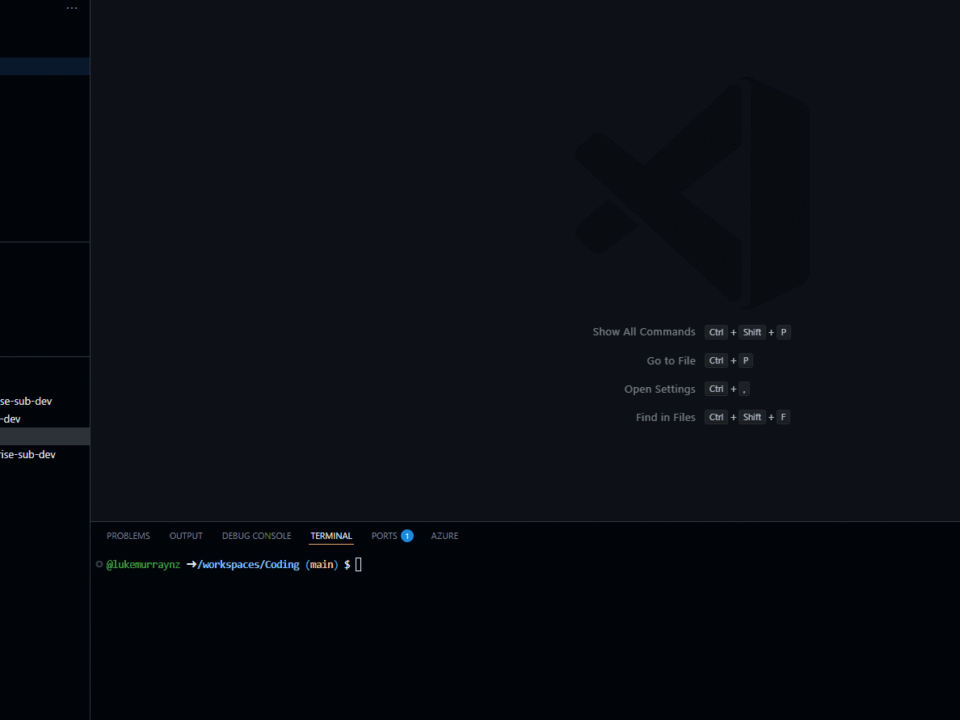Open the OUTPUT panel tab
Image resolution: width=960 pixels, height=720 pixels.
pyautogui.click(x=186, y=536)
